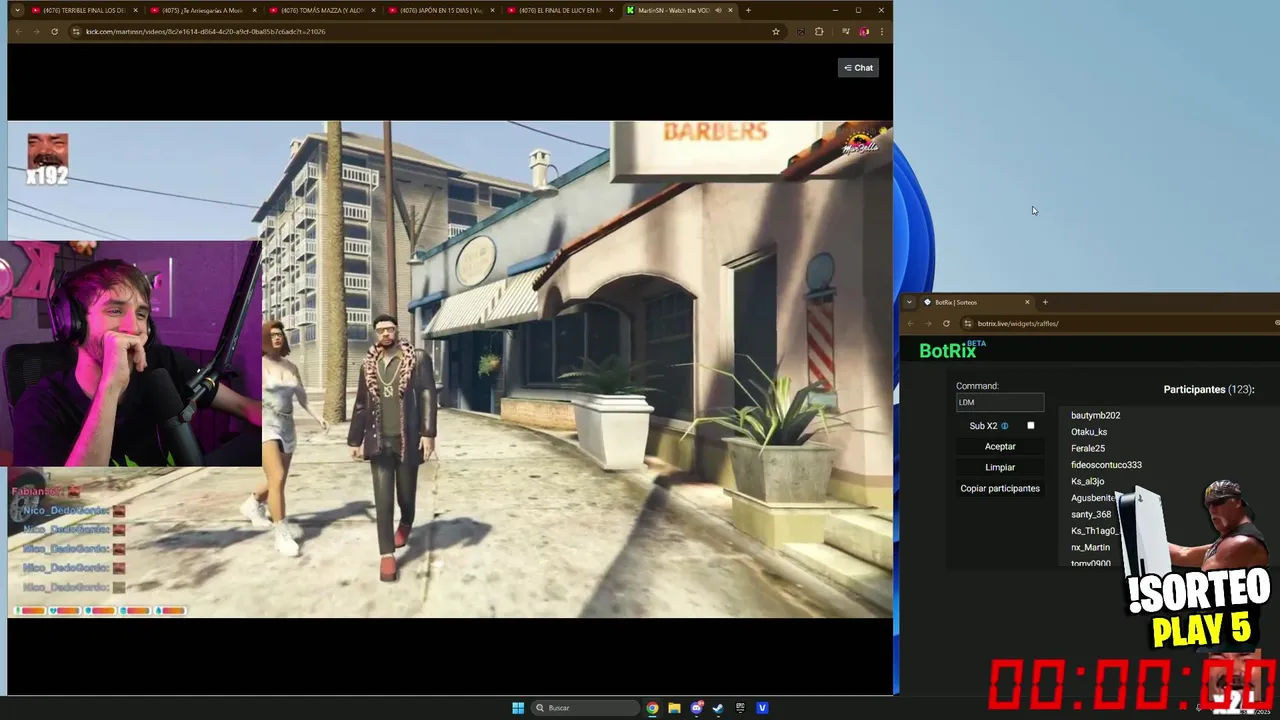Open the Kick address bar URL
The height and width of the screenshot is (720, 1280).
click(x=205, y=32)
